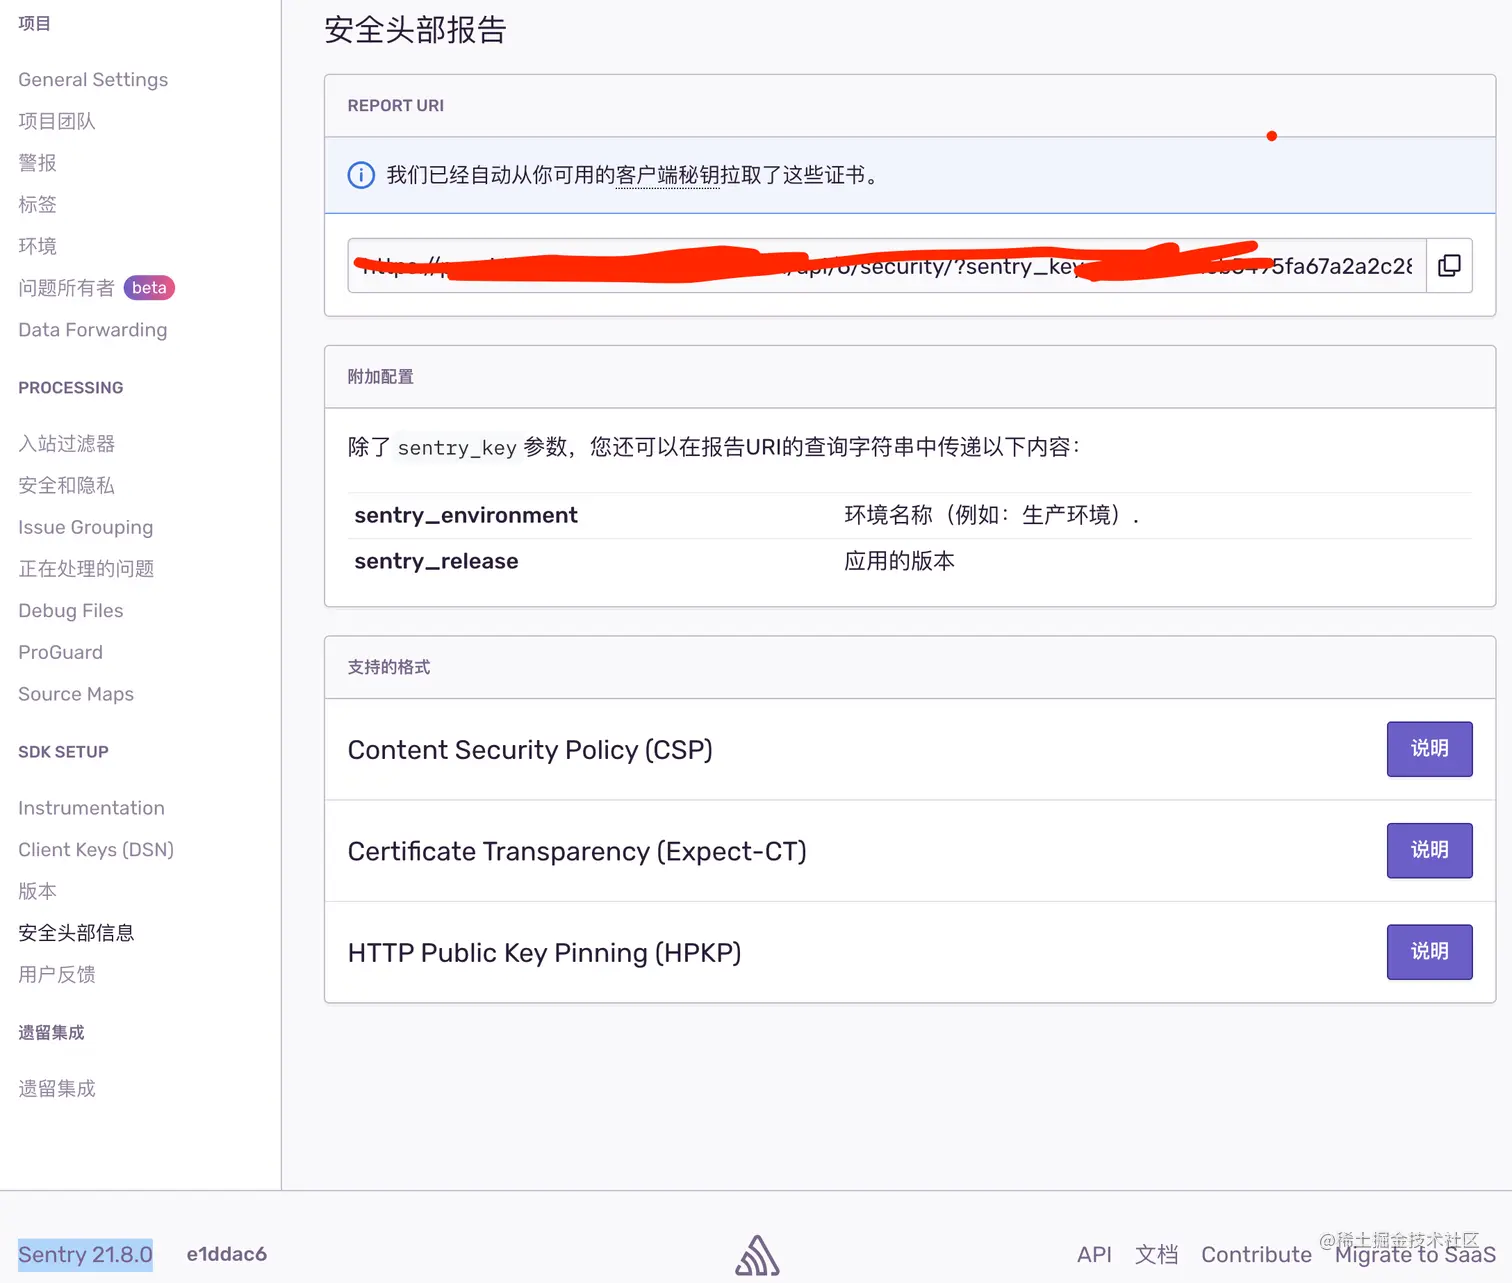Open 用户反馈 settings

(57, 975)
